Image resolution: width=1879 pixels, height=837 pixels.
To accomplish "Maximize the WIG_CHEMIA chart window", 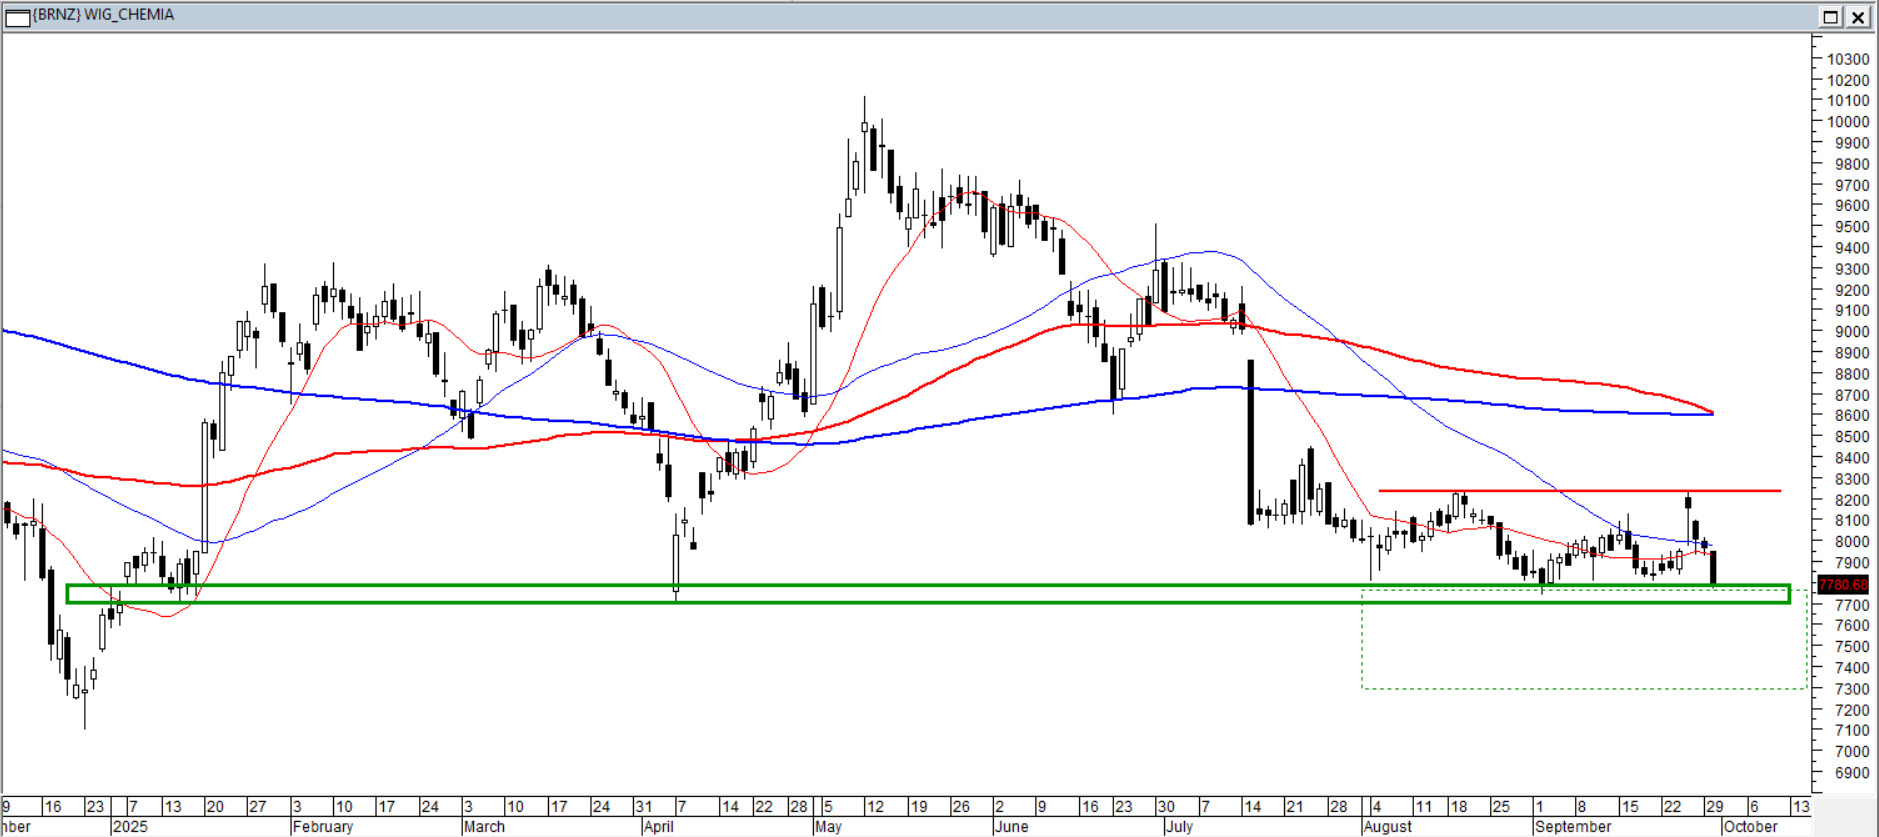I will coord(1830,17).
